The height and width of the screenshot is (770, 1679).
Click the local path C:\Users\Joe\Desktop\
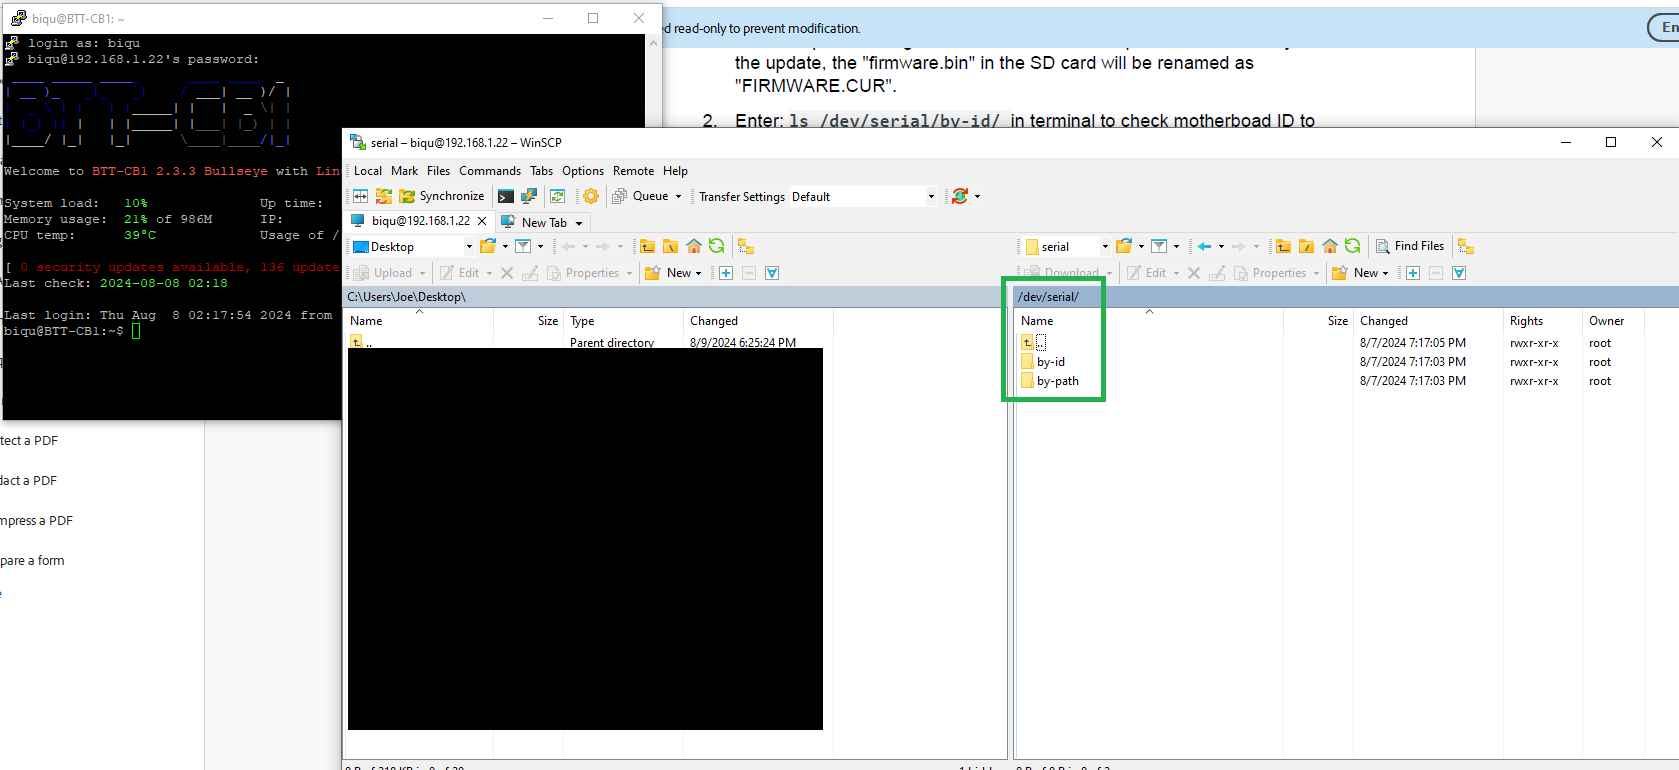tap(407, 297)
